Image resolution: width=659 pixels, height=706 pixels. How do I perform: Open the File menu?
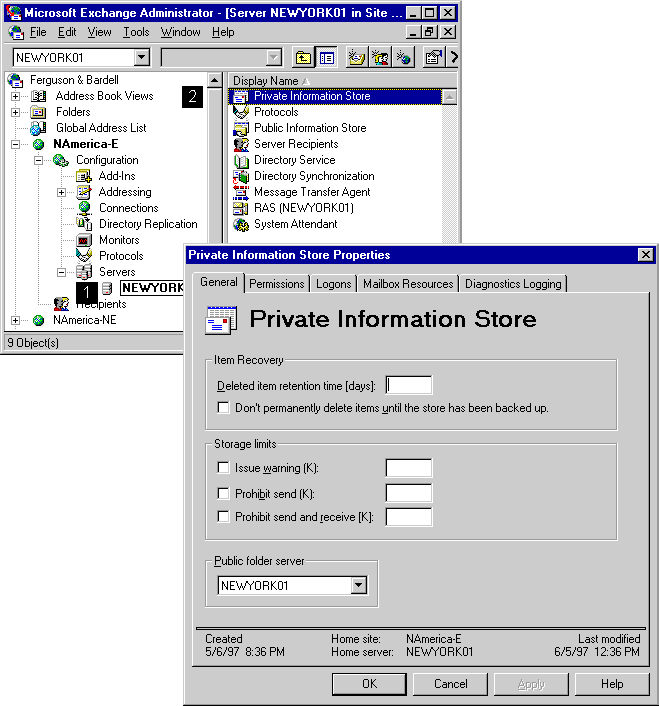tap(38, 32)
